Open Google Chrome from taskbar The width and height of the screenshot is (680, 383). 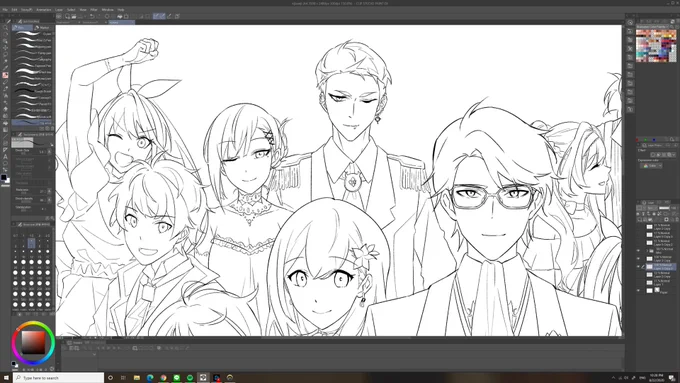click(163, 377)
